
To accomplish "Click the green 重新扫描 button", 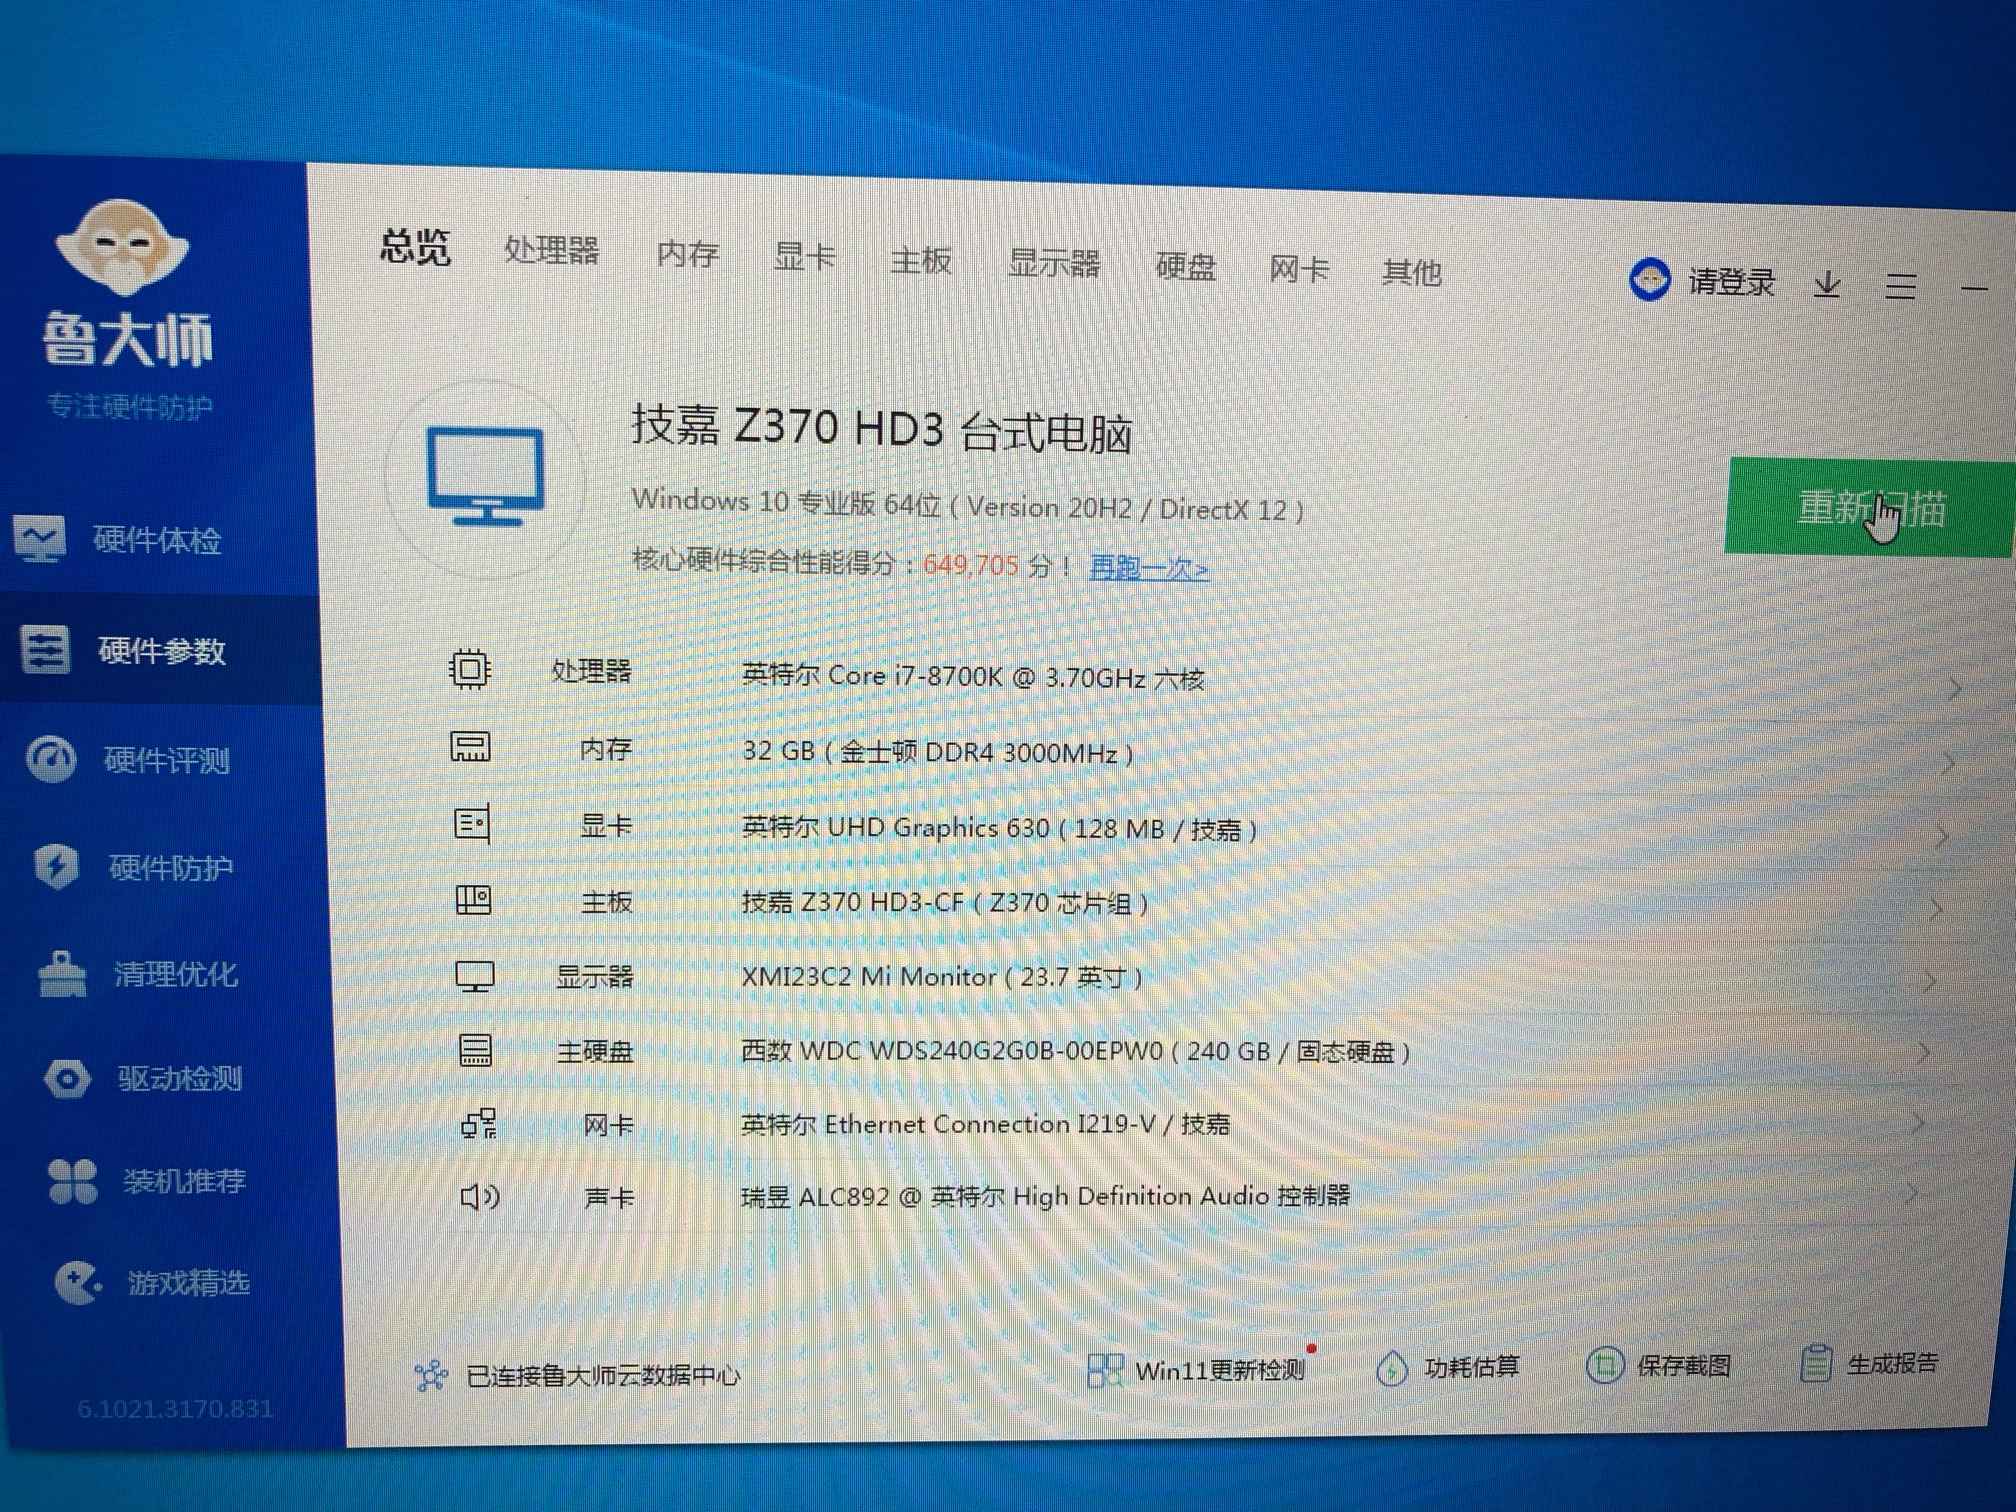I will point(1868,508).
